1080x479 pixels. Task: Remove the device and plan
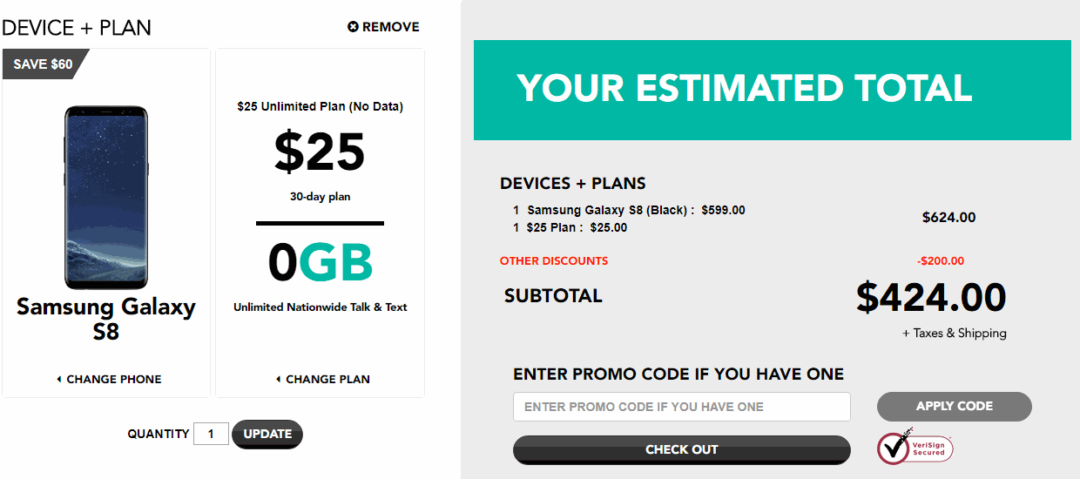coord(384,27)
